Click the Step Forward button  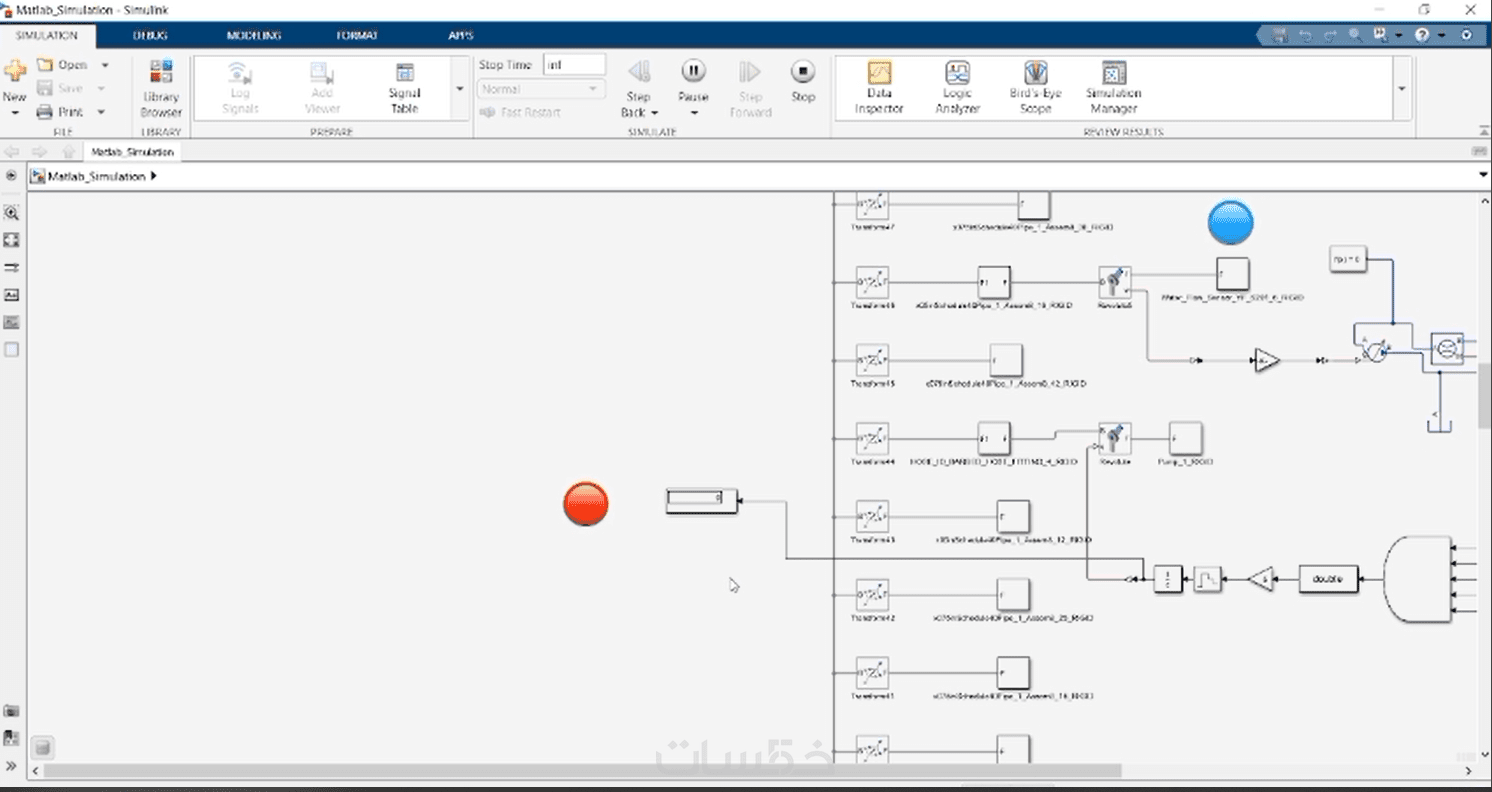click(x=750, y=90)
